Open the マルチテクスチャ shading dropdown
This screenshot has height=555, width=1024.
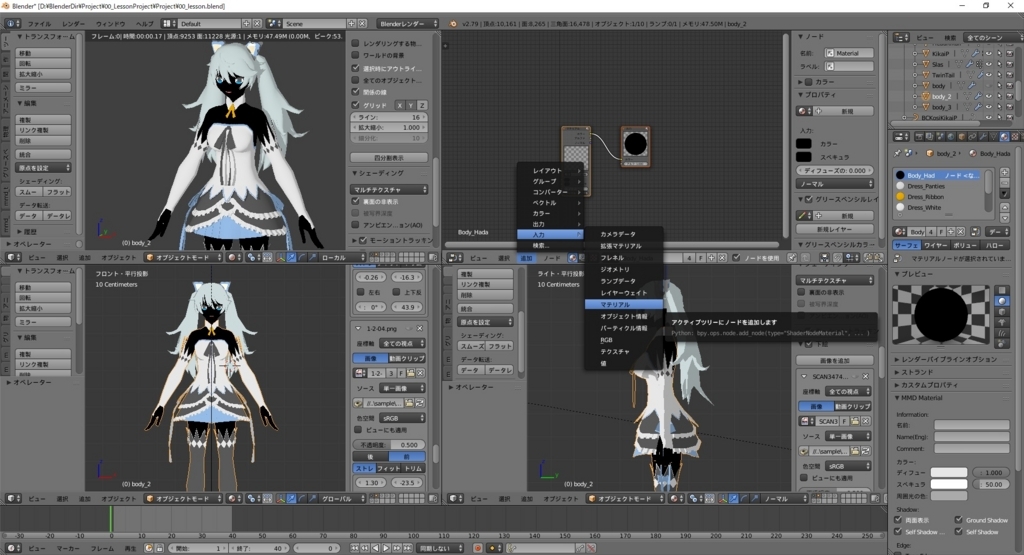pos(389,189)
